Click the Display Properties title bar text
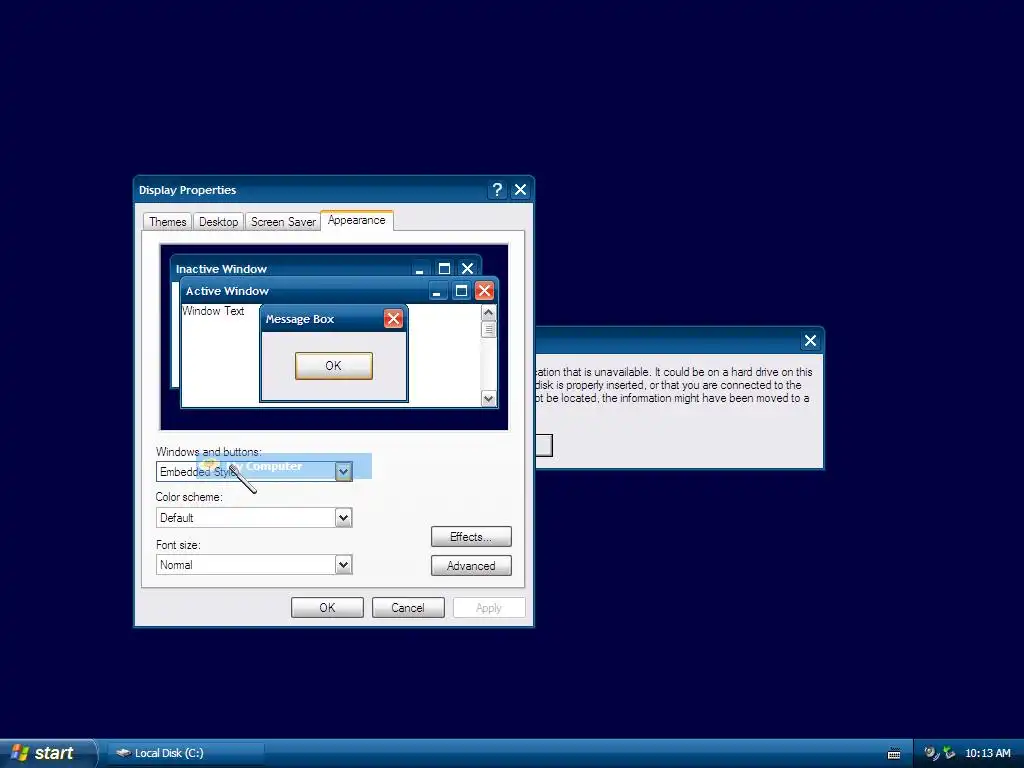The height and width of the screenshot is (768, 1024). (x=187, y=190)
